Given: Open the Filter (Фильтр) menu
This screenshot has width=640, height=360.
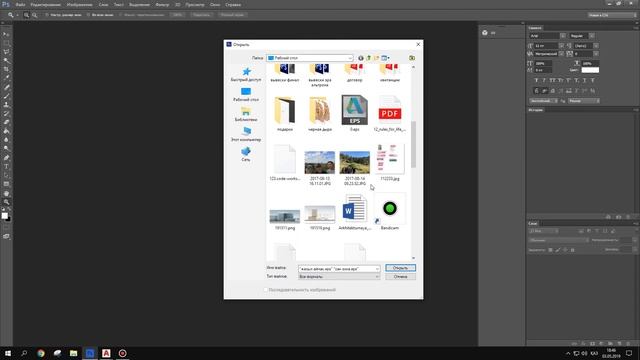Looking at the screenshot, I should point(162,5).
